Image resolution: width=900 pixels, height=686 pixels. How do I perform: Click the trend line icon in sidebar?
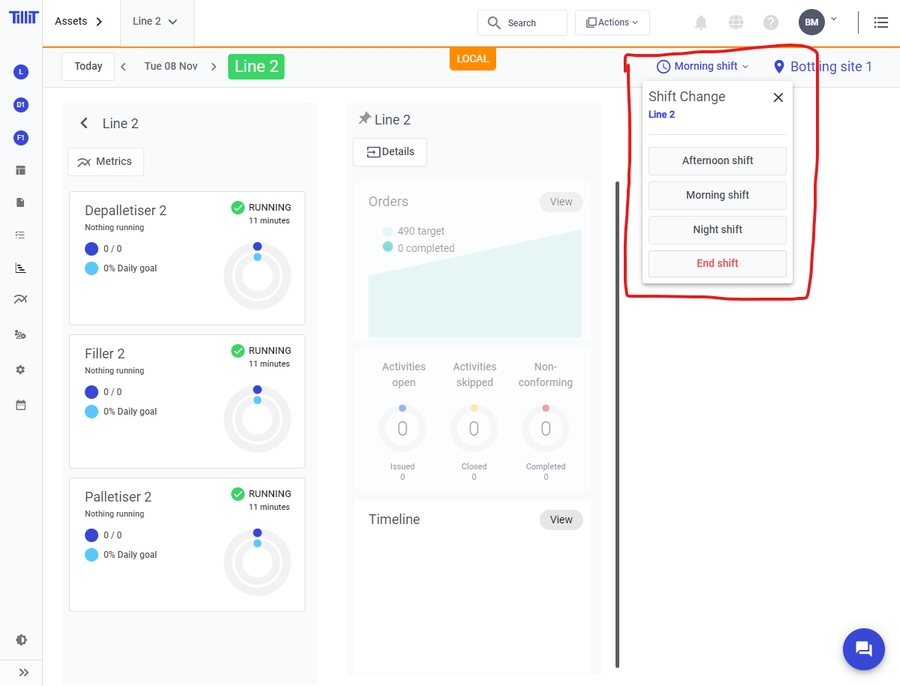coord(21,299)
